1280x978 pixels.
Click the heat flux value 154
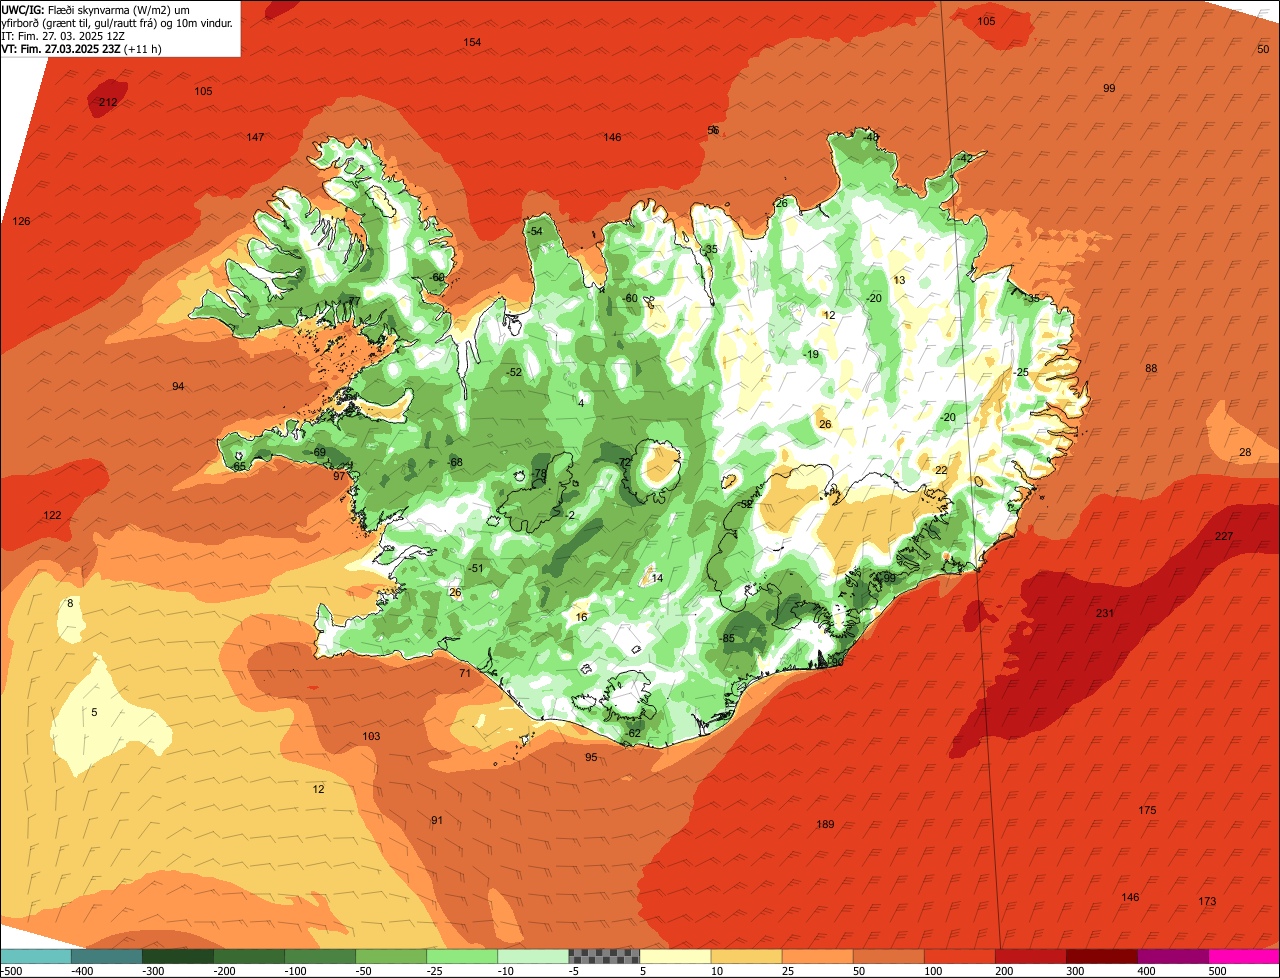472,42
